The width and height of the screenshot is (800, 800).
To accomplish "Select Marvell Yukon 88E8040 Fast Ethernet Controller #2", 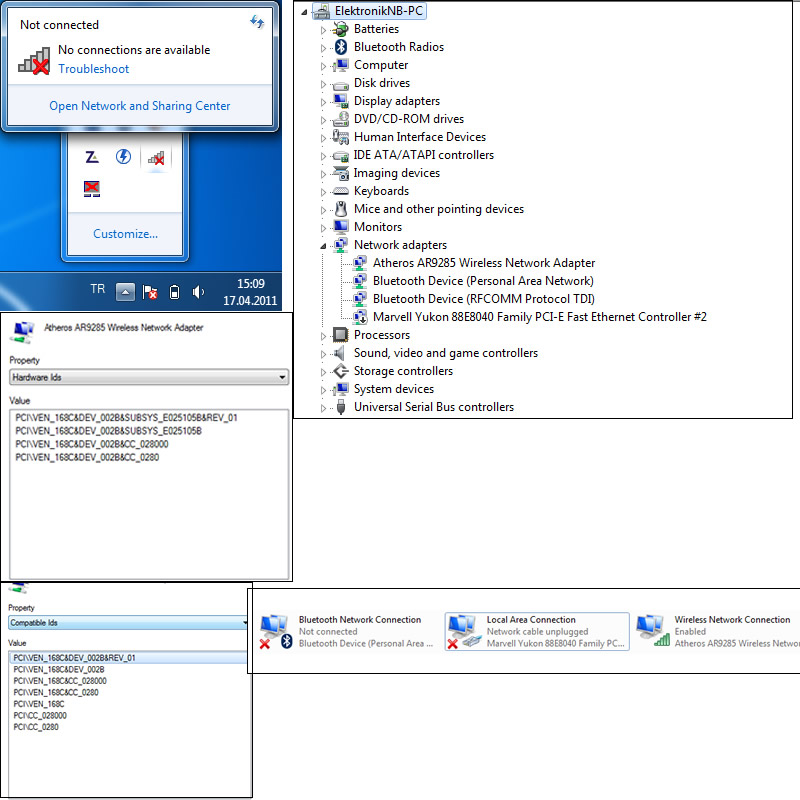I will coord(540,317).
